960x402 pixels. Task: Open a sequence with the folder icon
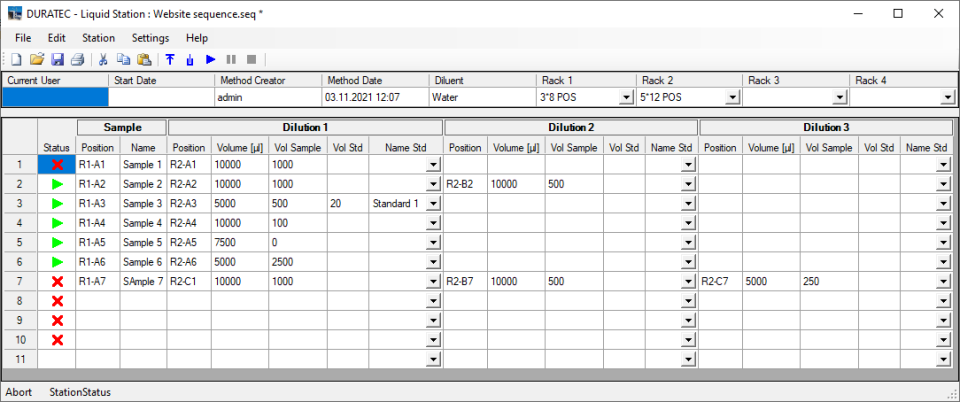pyautogui.click(x=37, y=60)
